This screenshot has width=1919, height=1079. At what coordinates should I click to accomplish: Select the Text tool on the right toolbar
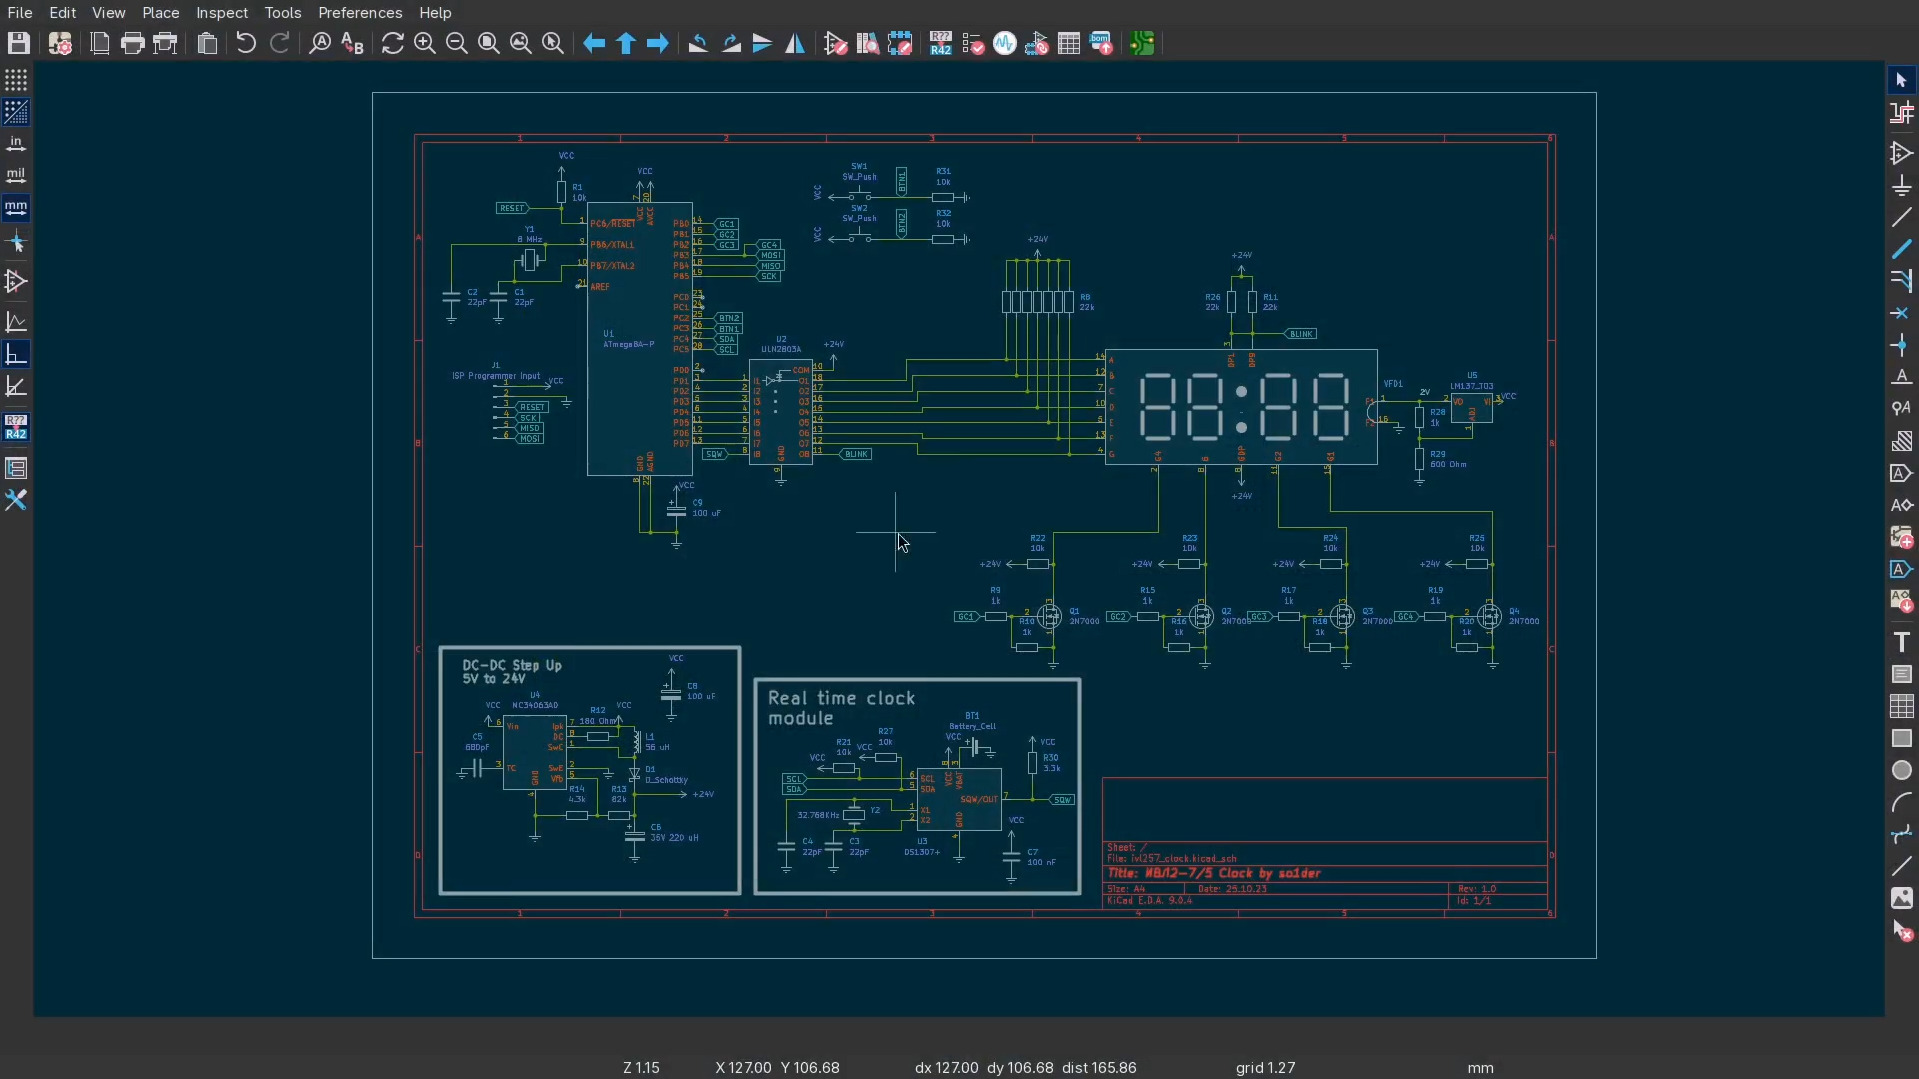(x=1901, y=641)
